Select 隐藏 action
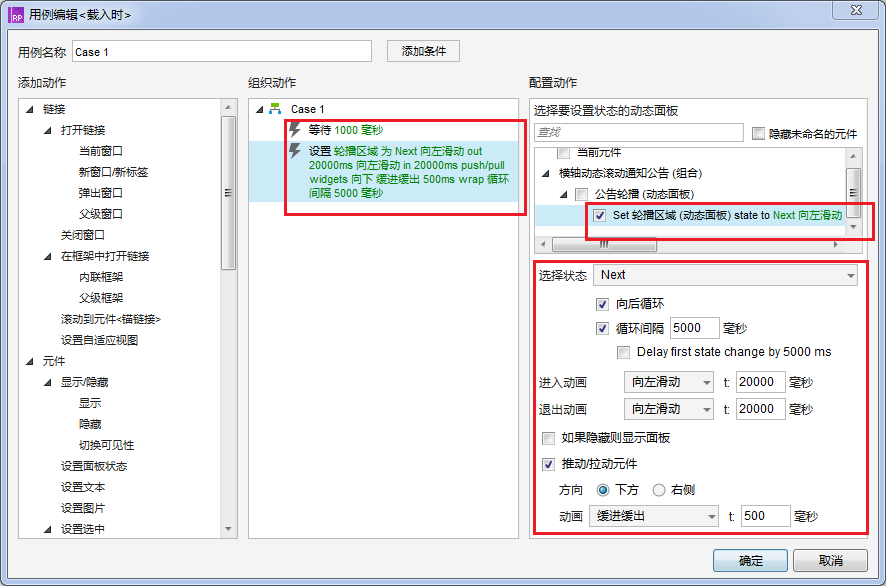The width and height of the screenshot is (886, 586). coord(90,424)
